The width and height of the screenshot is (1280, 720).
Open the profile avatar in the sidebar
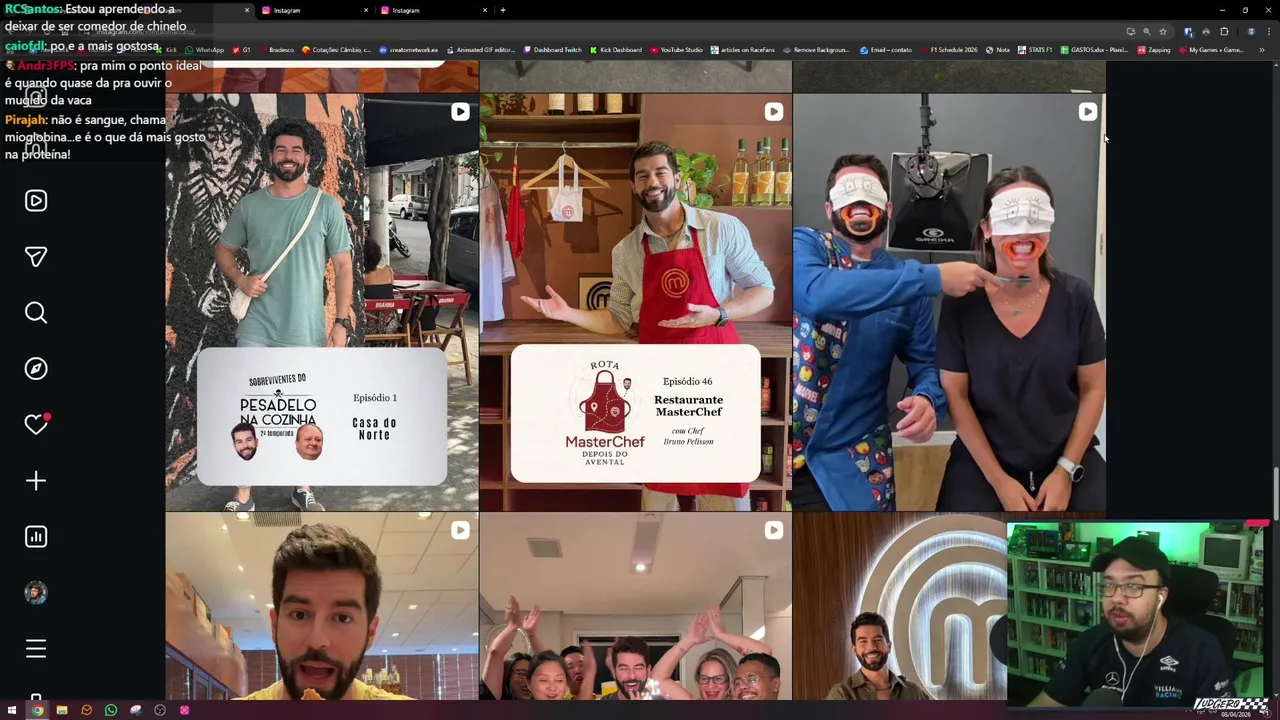(x=36, y=593)
